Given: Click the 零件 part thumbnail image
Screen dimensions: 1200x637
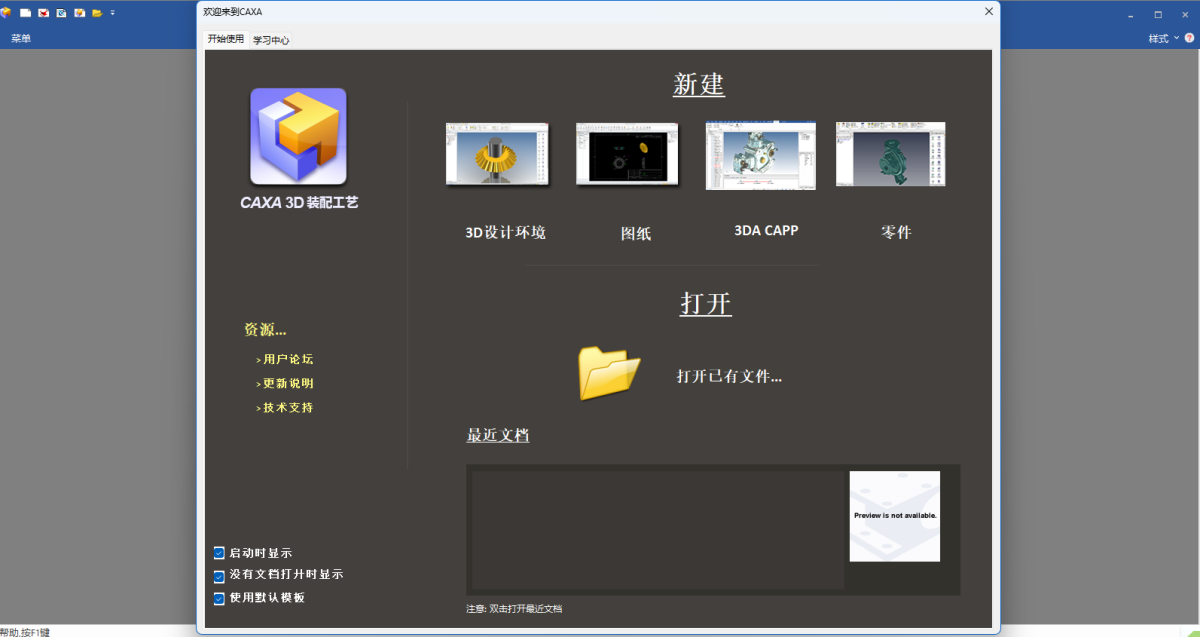Looking at the screenshot, I should [x=890, y=154].
